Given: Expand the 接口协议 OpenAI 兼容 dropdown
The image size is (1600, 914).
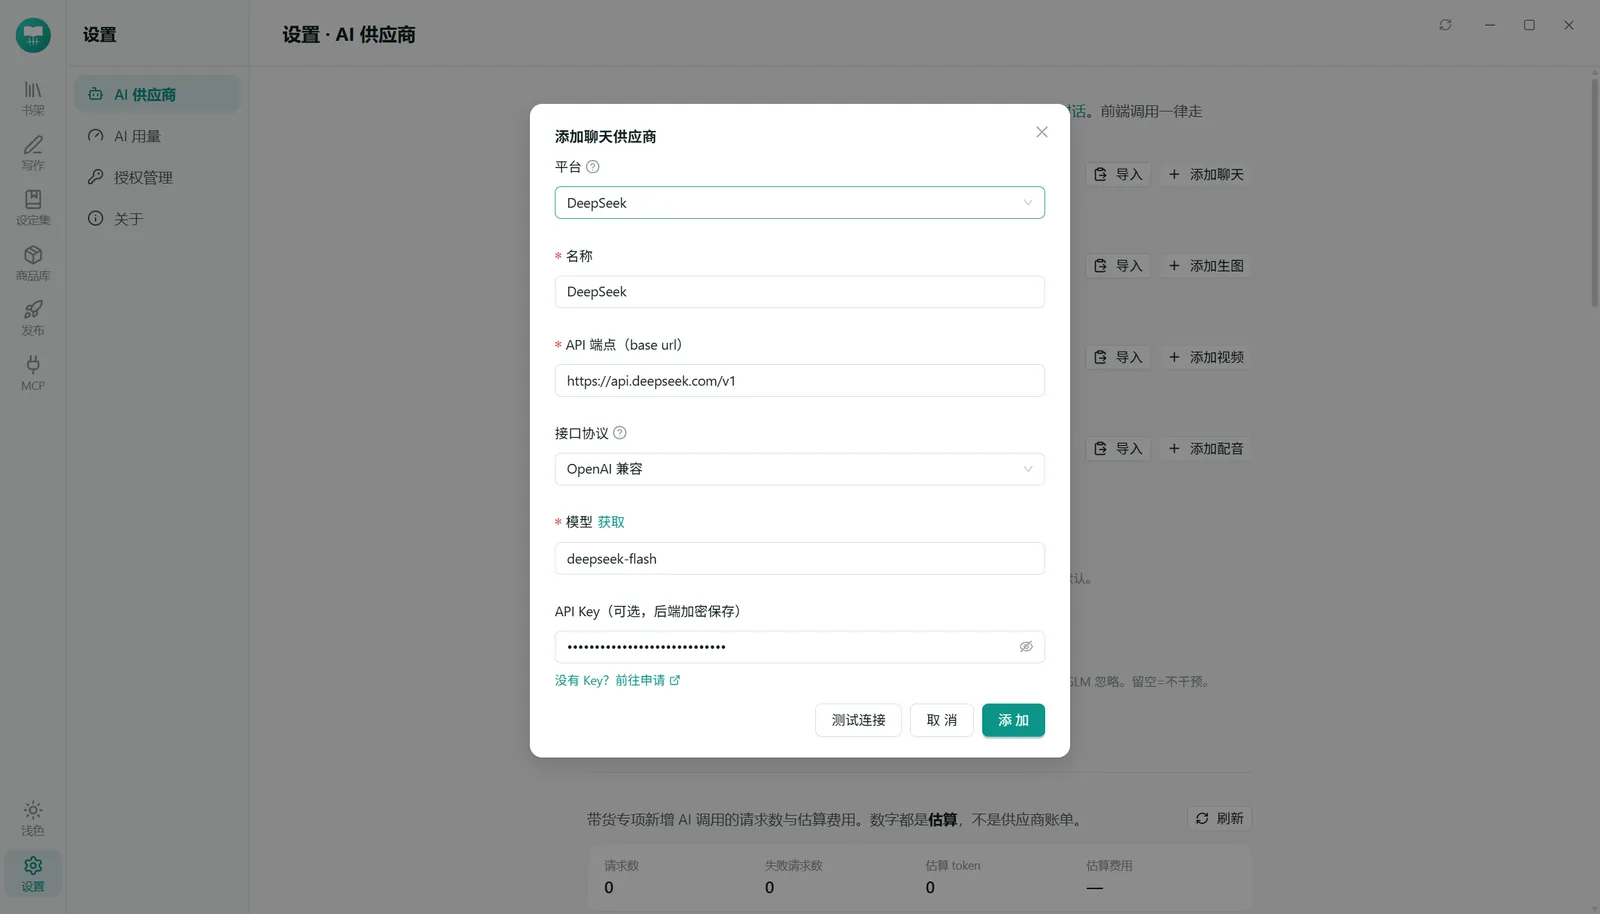Looking at the screenshot, I should point(800,469).
